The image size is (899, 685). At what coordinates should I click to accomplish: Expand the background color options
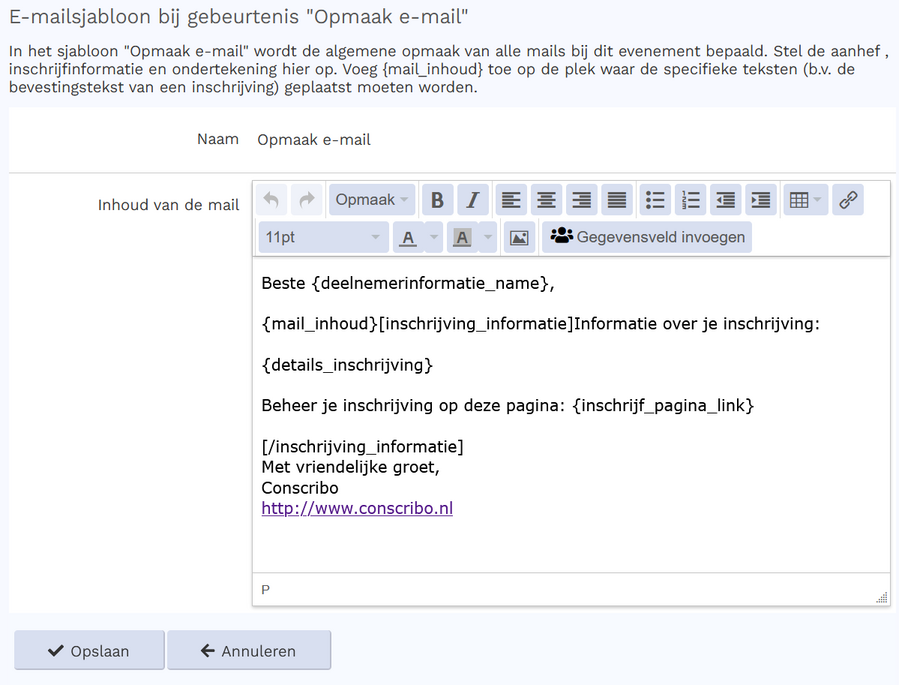pos(487,237)
